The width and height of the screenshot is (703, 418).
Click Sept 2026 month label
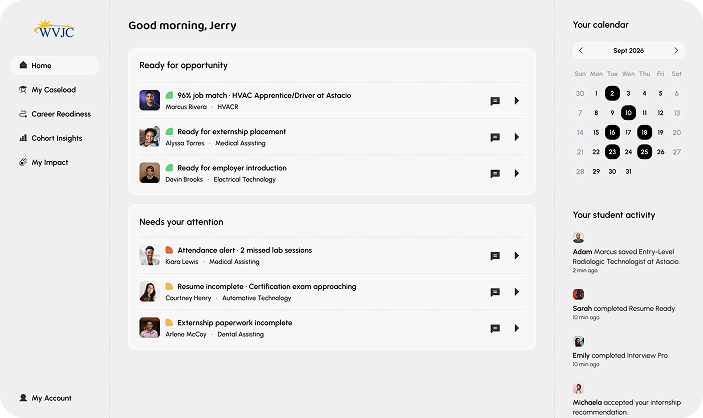pos(629,51)
